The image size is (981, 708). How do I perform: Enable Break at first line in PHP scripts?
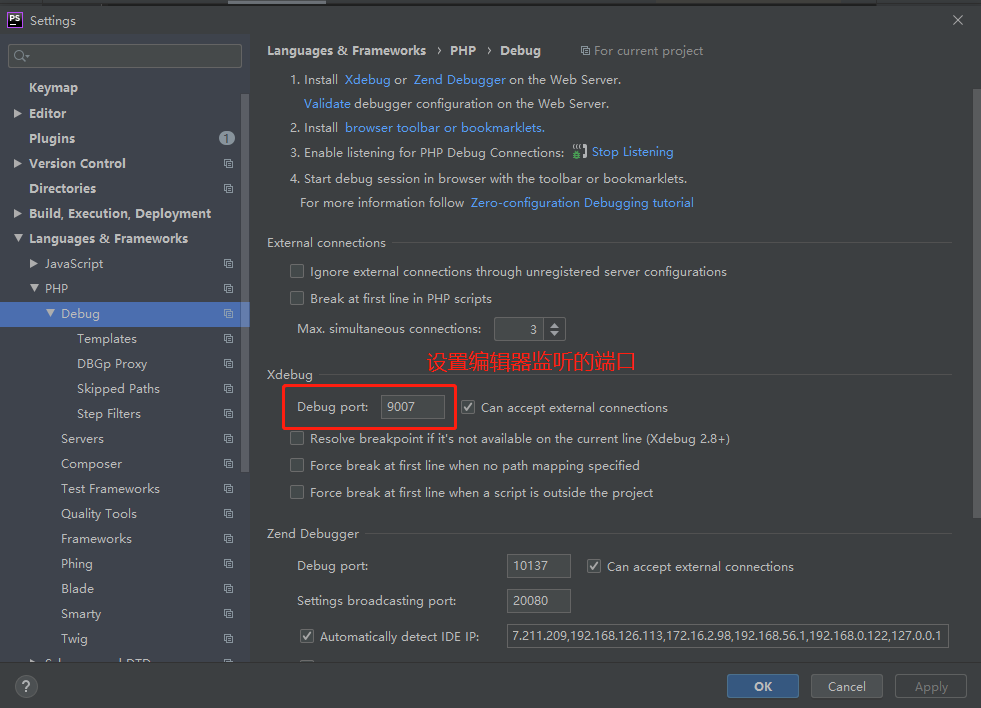297,298
